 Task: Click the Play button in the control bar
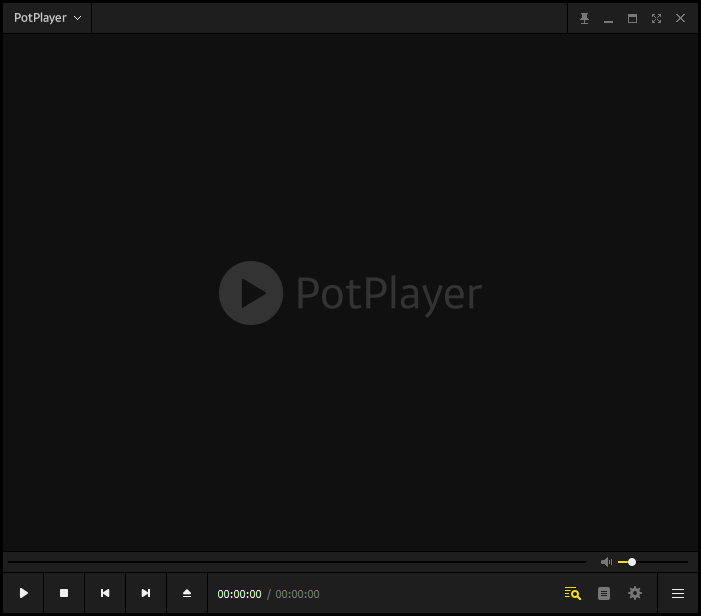(24, 593)
